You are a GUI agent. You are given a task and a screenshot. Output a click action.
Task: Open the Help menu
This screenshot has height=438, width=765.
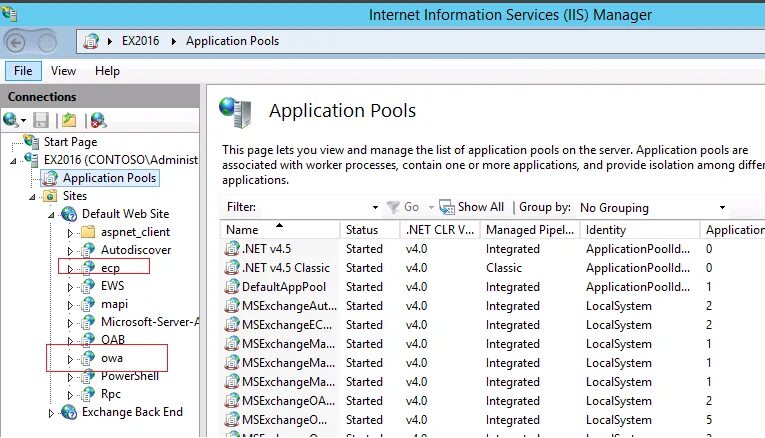pyautogui.click(x=107, y=71)
